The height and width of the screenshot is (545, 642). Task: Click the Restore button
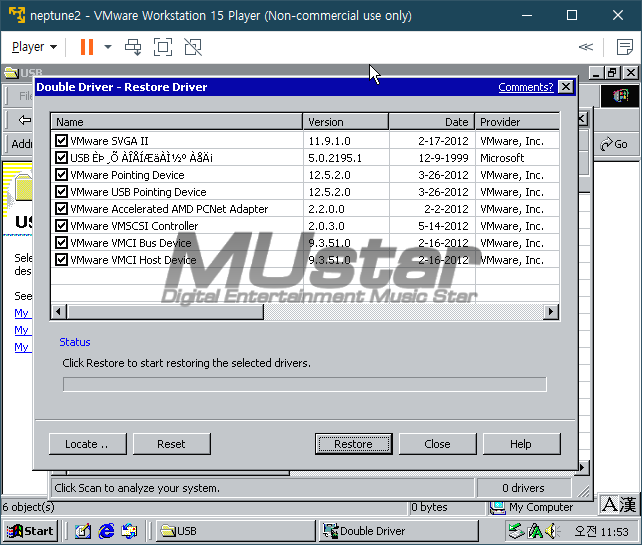[353, 444]
